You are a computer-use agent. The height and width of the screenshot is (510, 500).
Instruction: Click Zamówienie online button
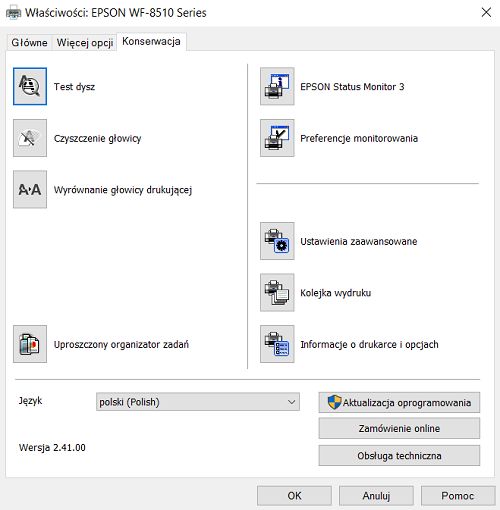399,428
